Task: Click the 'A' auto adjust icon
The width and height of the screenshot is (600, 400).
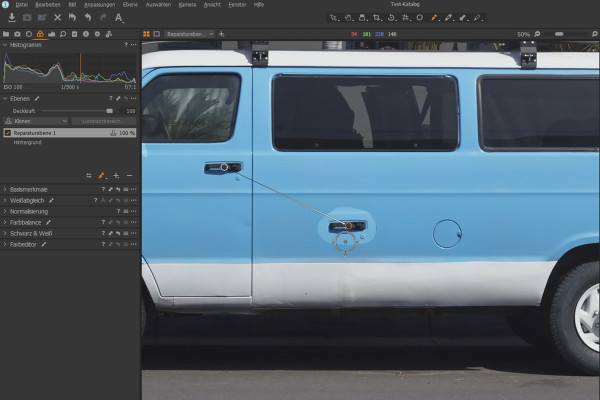Action: [x=119, y=18]
